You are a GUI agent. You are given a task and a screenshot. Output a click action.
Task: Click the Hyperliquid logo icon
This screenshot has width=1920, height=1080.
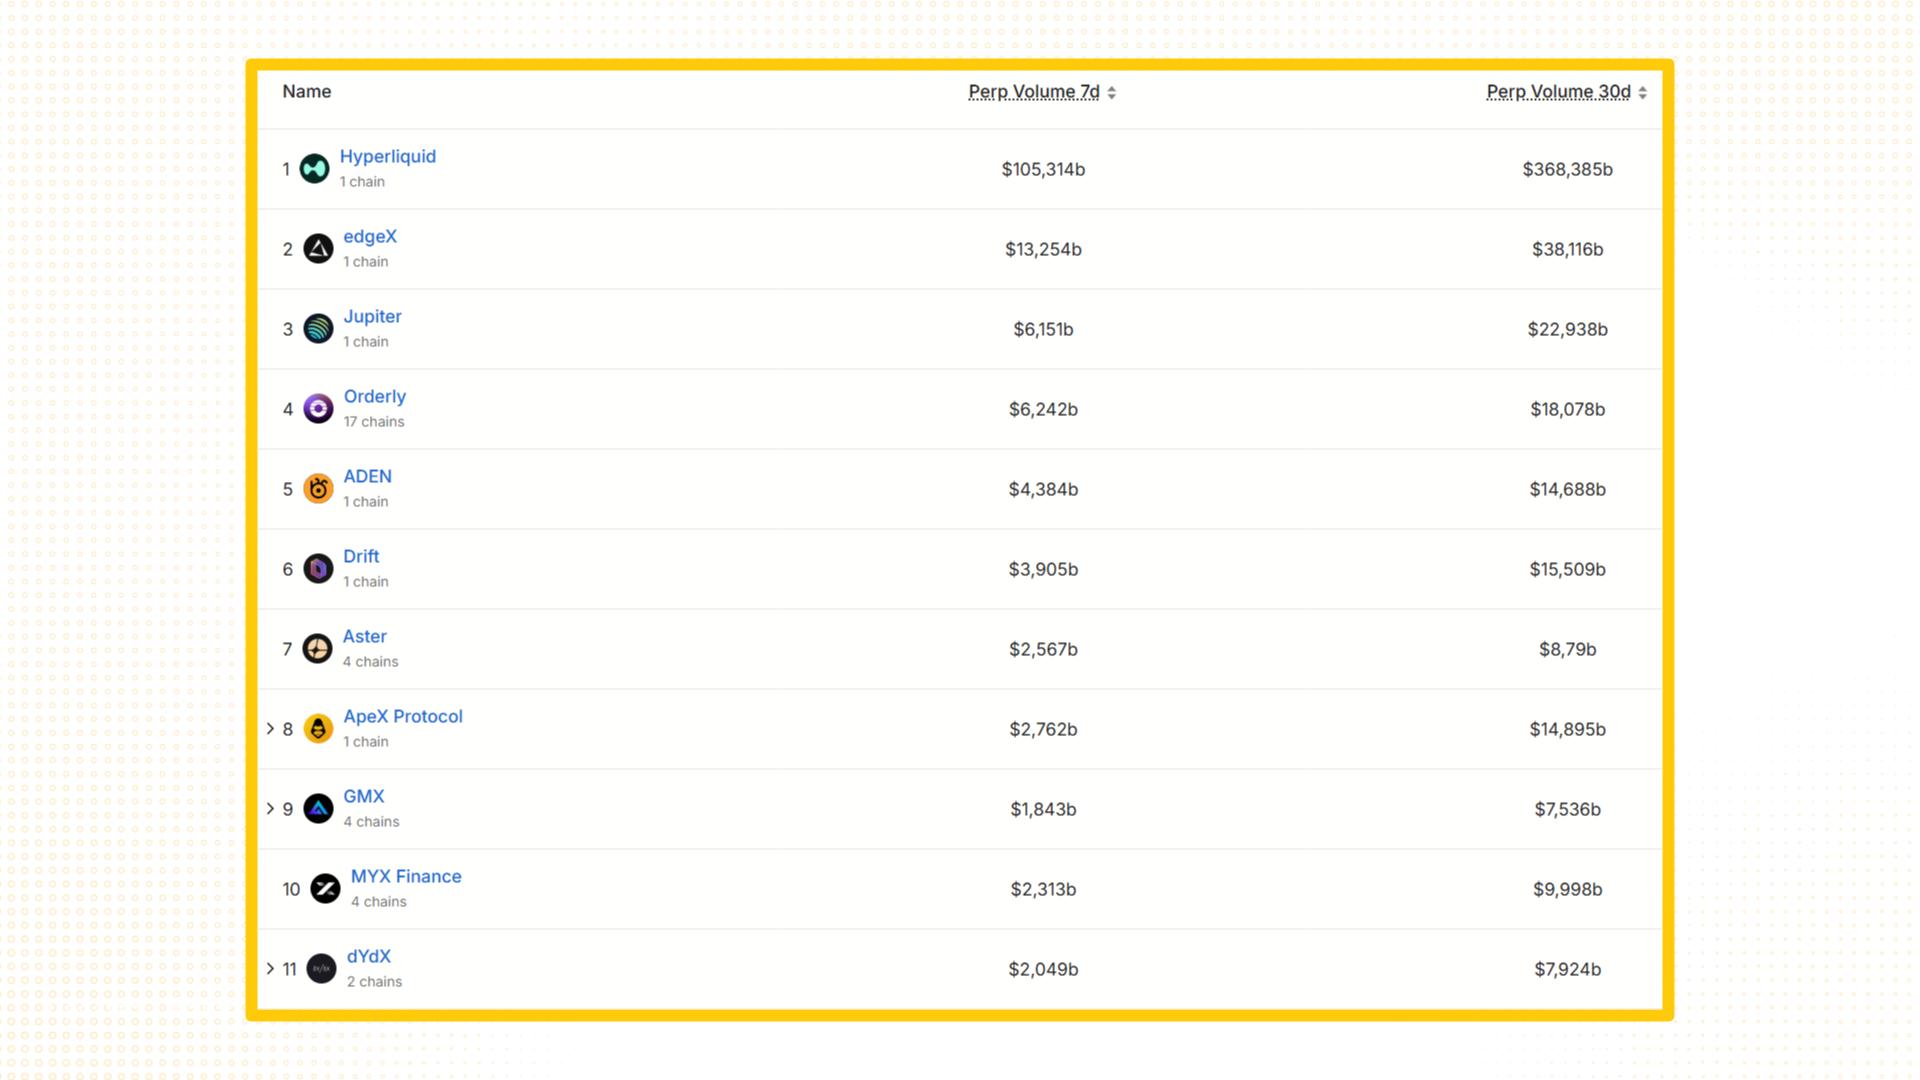pos(314,169)
